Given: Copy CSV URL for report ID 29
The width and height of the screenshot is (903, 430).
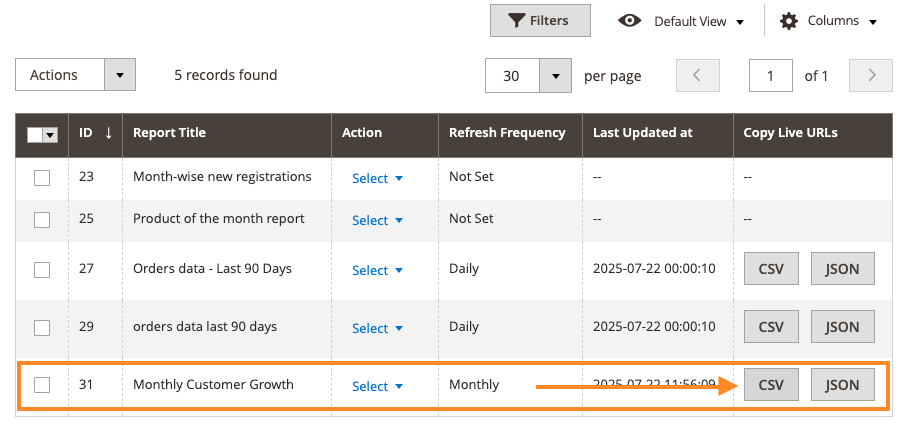Looking at the screenshot, I should [x=771, y=327].
